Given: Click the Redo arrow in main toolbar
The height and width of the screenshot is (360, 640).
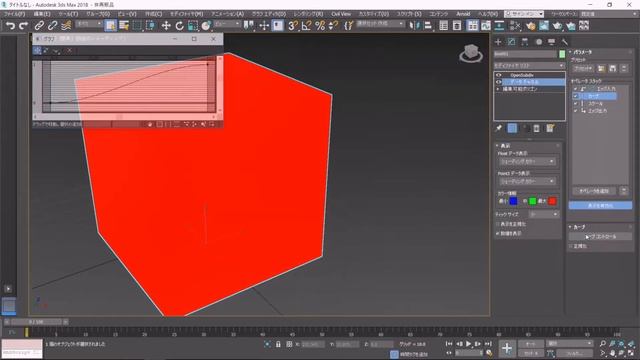Looking at the screenshot, I should 24,26.
